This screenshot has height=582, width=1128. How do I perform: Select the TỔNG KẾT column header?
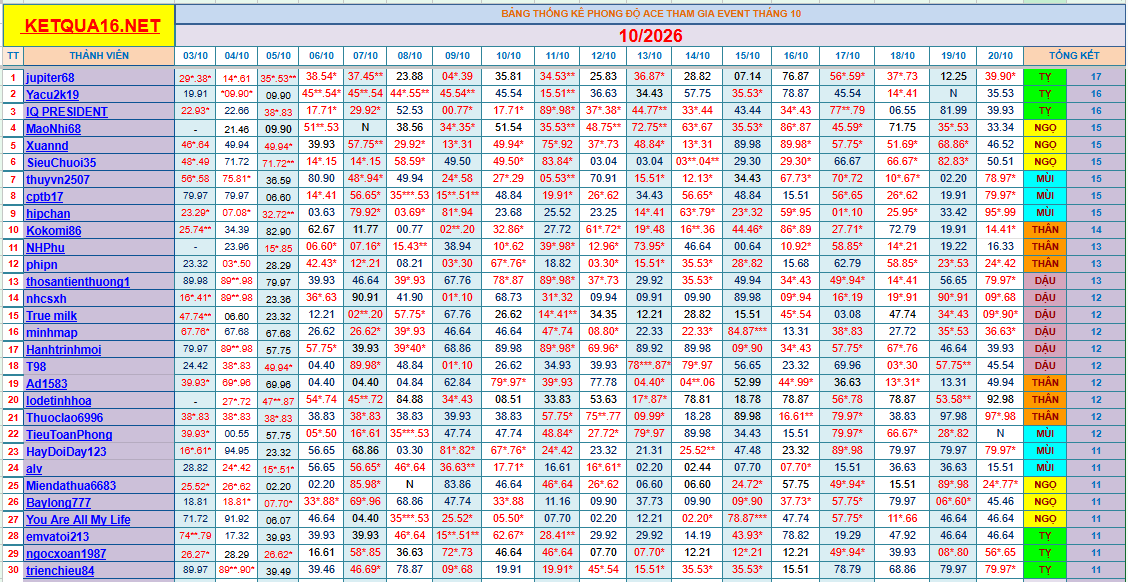tap(1075, 56)
